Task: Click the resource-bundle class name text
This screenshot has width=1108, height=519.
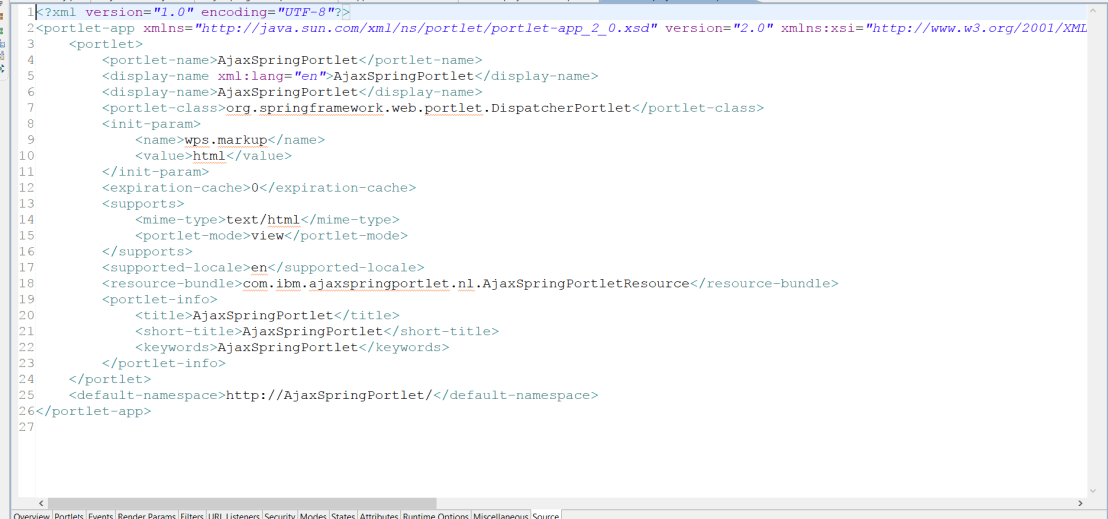Action: [466, 284]
